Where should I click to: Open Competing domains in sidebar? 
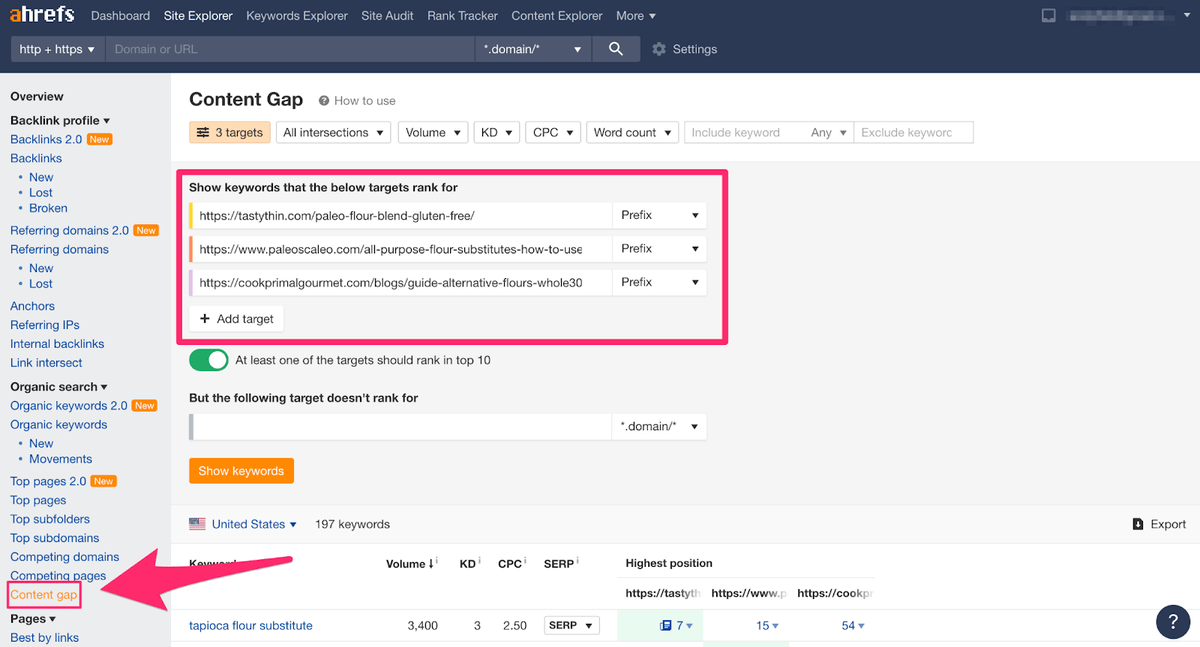tap(65, 557)
